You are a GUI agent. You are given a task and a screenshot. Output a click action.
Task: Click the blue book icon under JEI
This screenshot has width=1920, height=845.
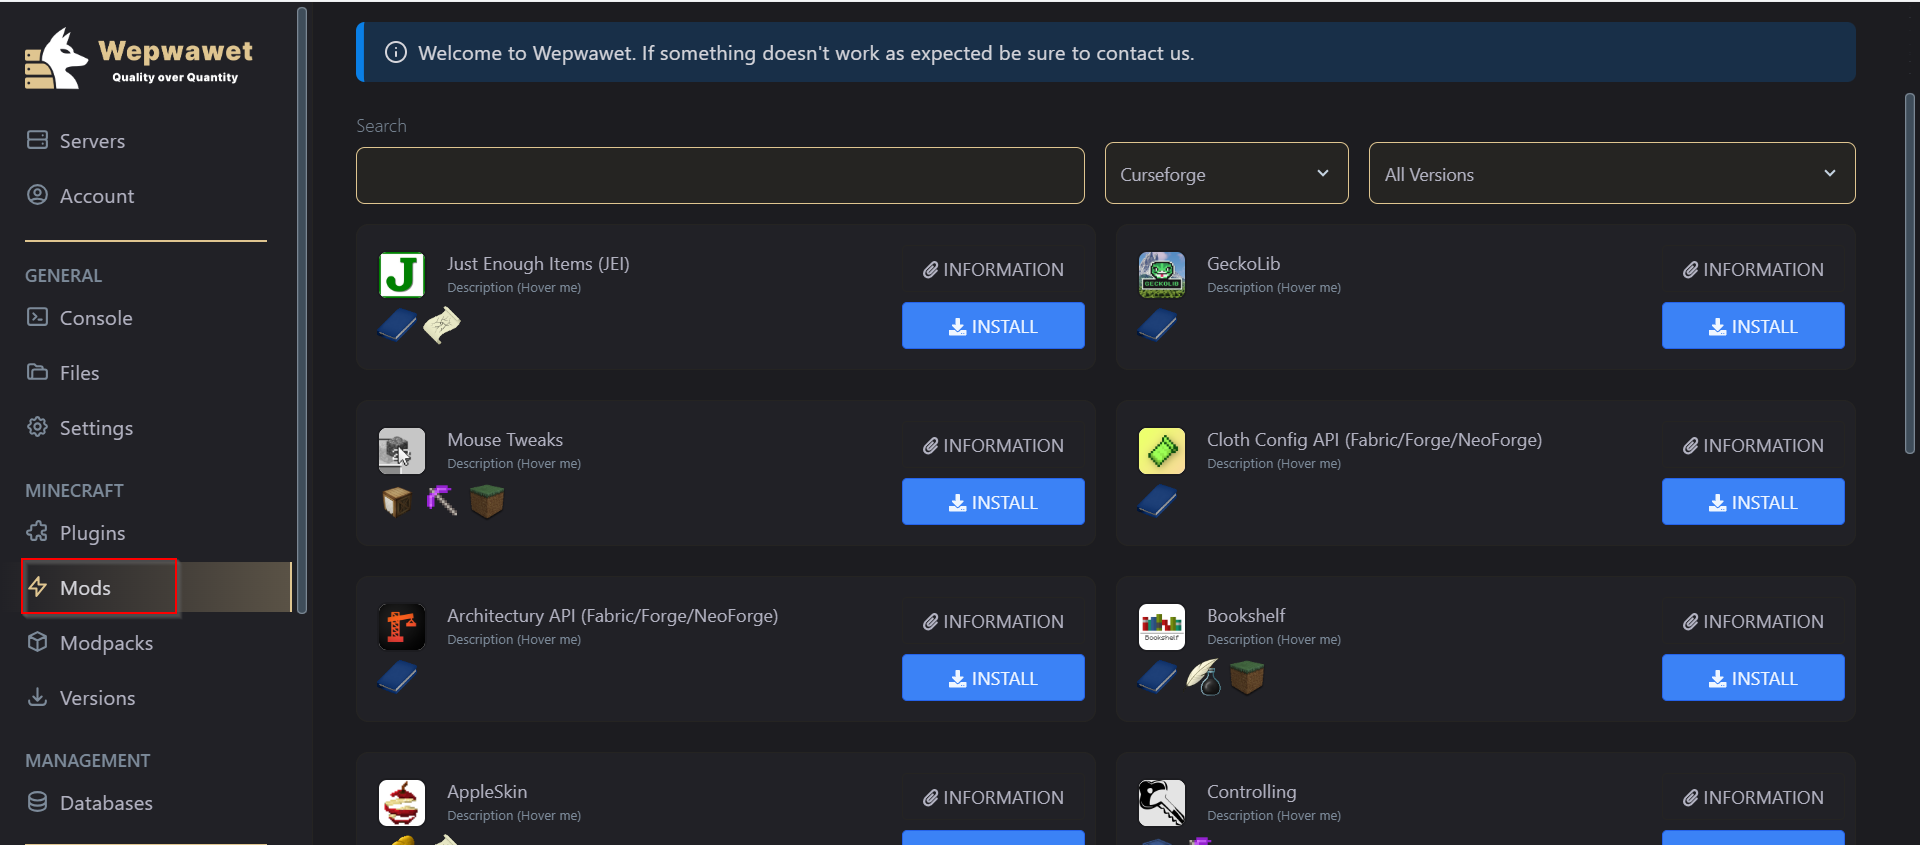[397, 325]
